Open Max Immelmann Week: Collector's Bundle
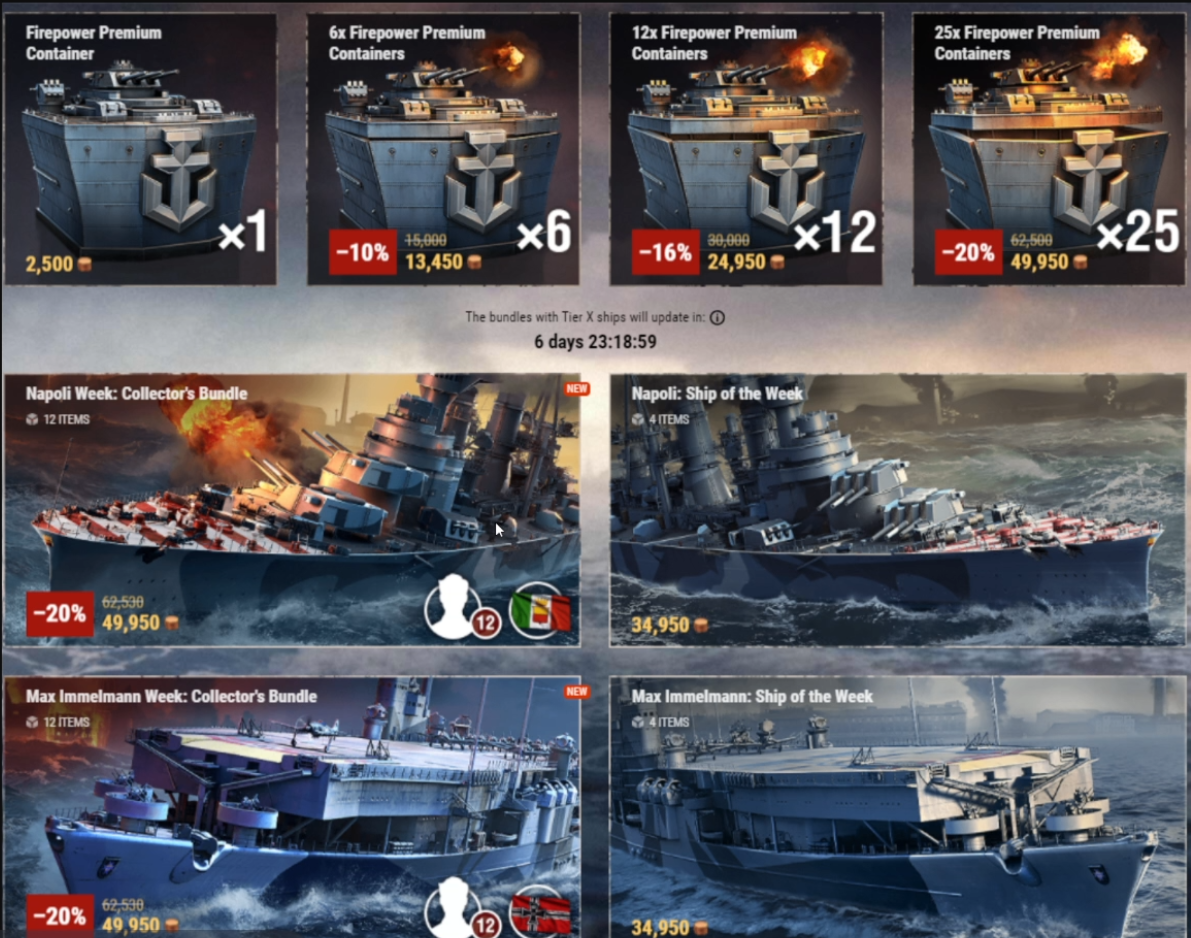The image size is (1191, 938). click(x=292, y=807)
